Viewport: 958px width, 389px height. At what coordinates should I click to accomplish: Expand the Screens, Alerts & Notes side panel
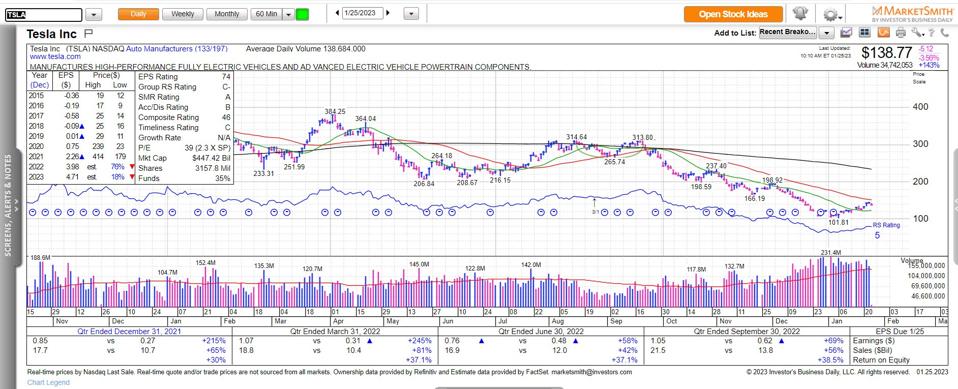point(10,206)
